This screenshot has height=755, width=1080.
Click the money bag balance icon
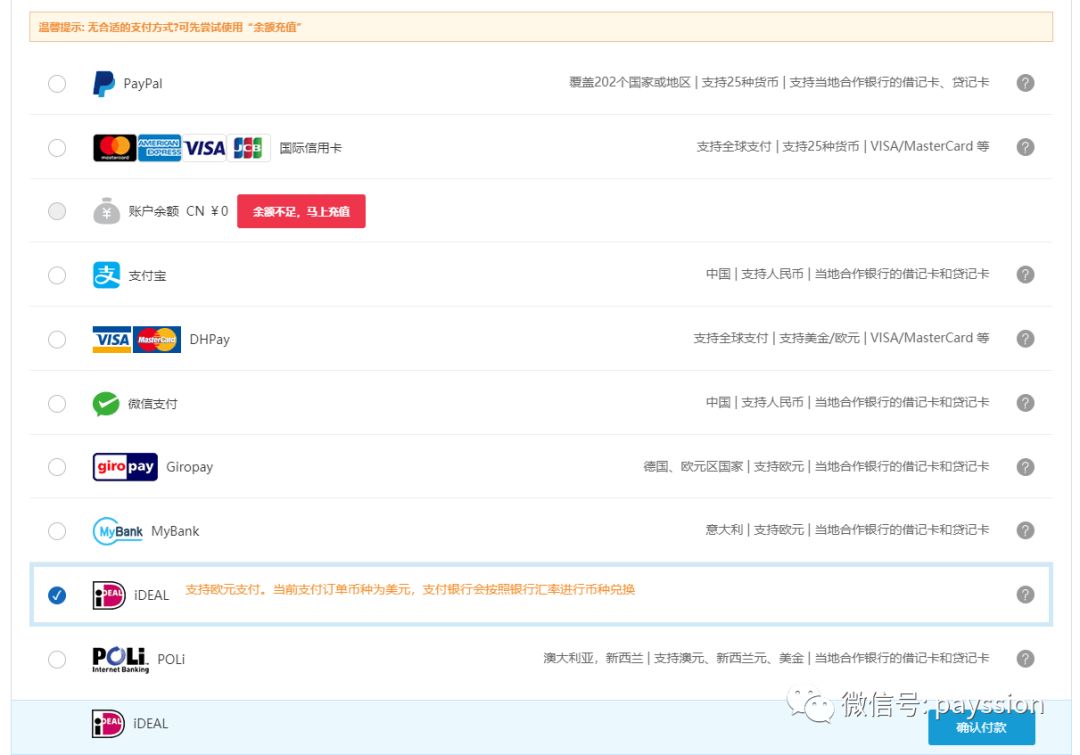pyautogui.click(x=106, y=211)
